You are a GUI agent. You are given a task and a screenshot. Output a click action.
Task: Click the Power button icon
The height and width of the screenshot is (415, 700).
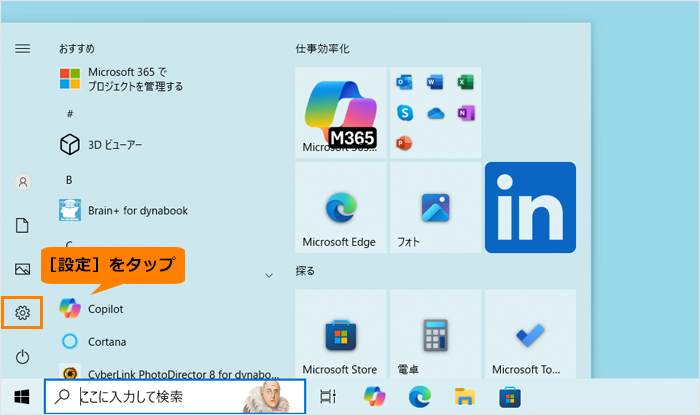point(22,357)
